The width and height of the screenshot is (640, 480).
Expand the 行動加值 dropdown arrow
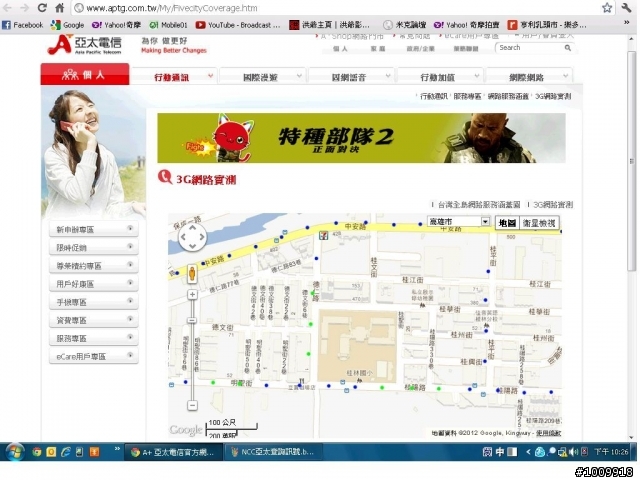tap(477, 76)
